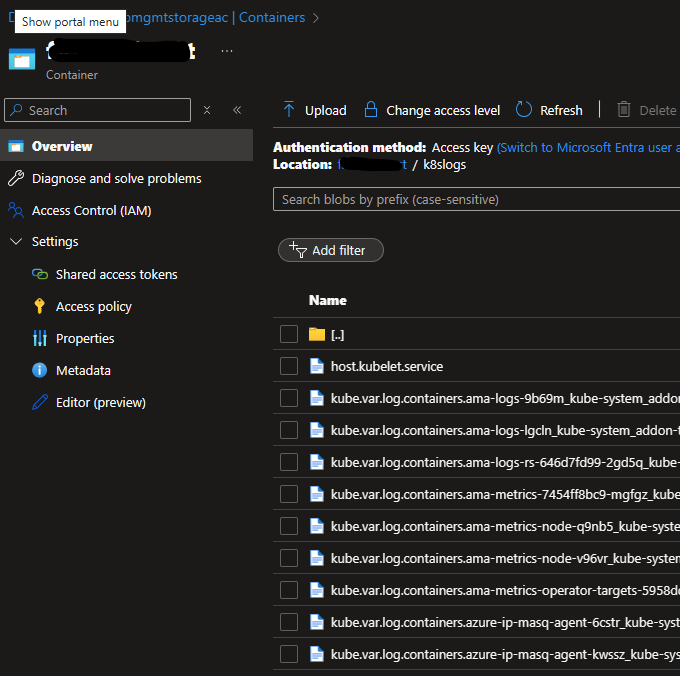Click the redacted container location link
Screen dimensions: 680x676
[372, 164]
